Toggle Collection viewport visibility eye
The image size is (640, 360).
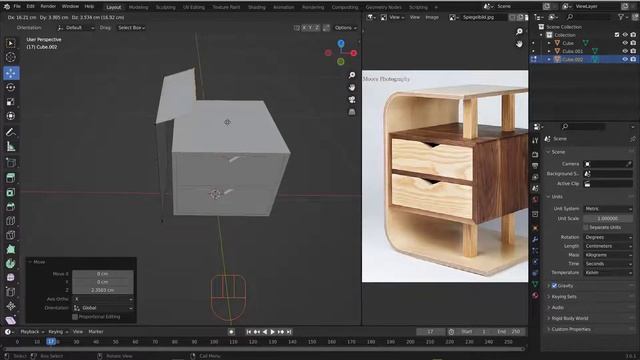pyautogui.click(x=625, y=35)
